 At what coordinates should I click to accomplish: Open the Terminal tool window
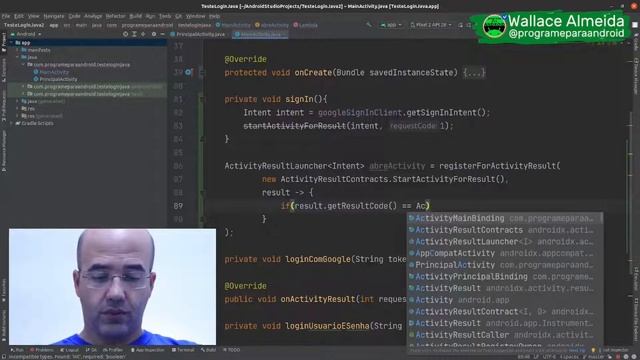click(183, 350)
